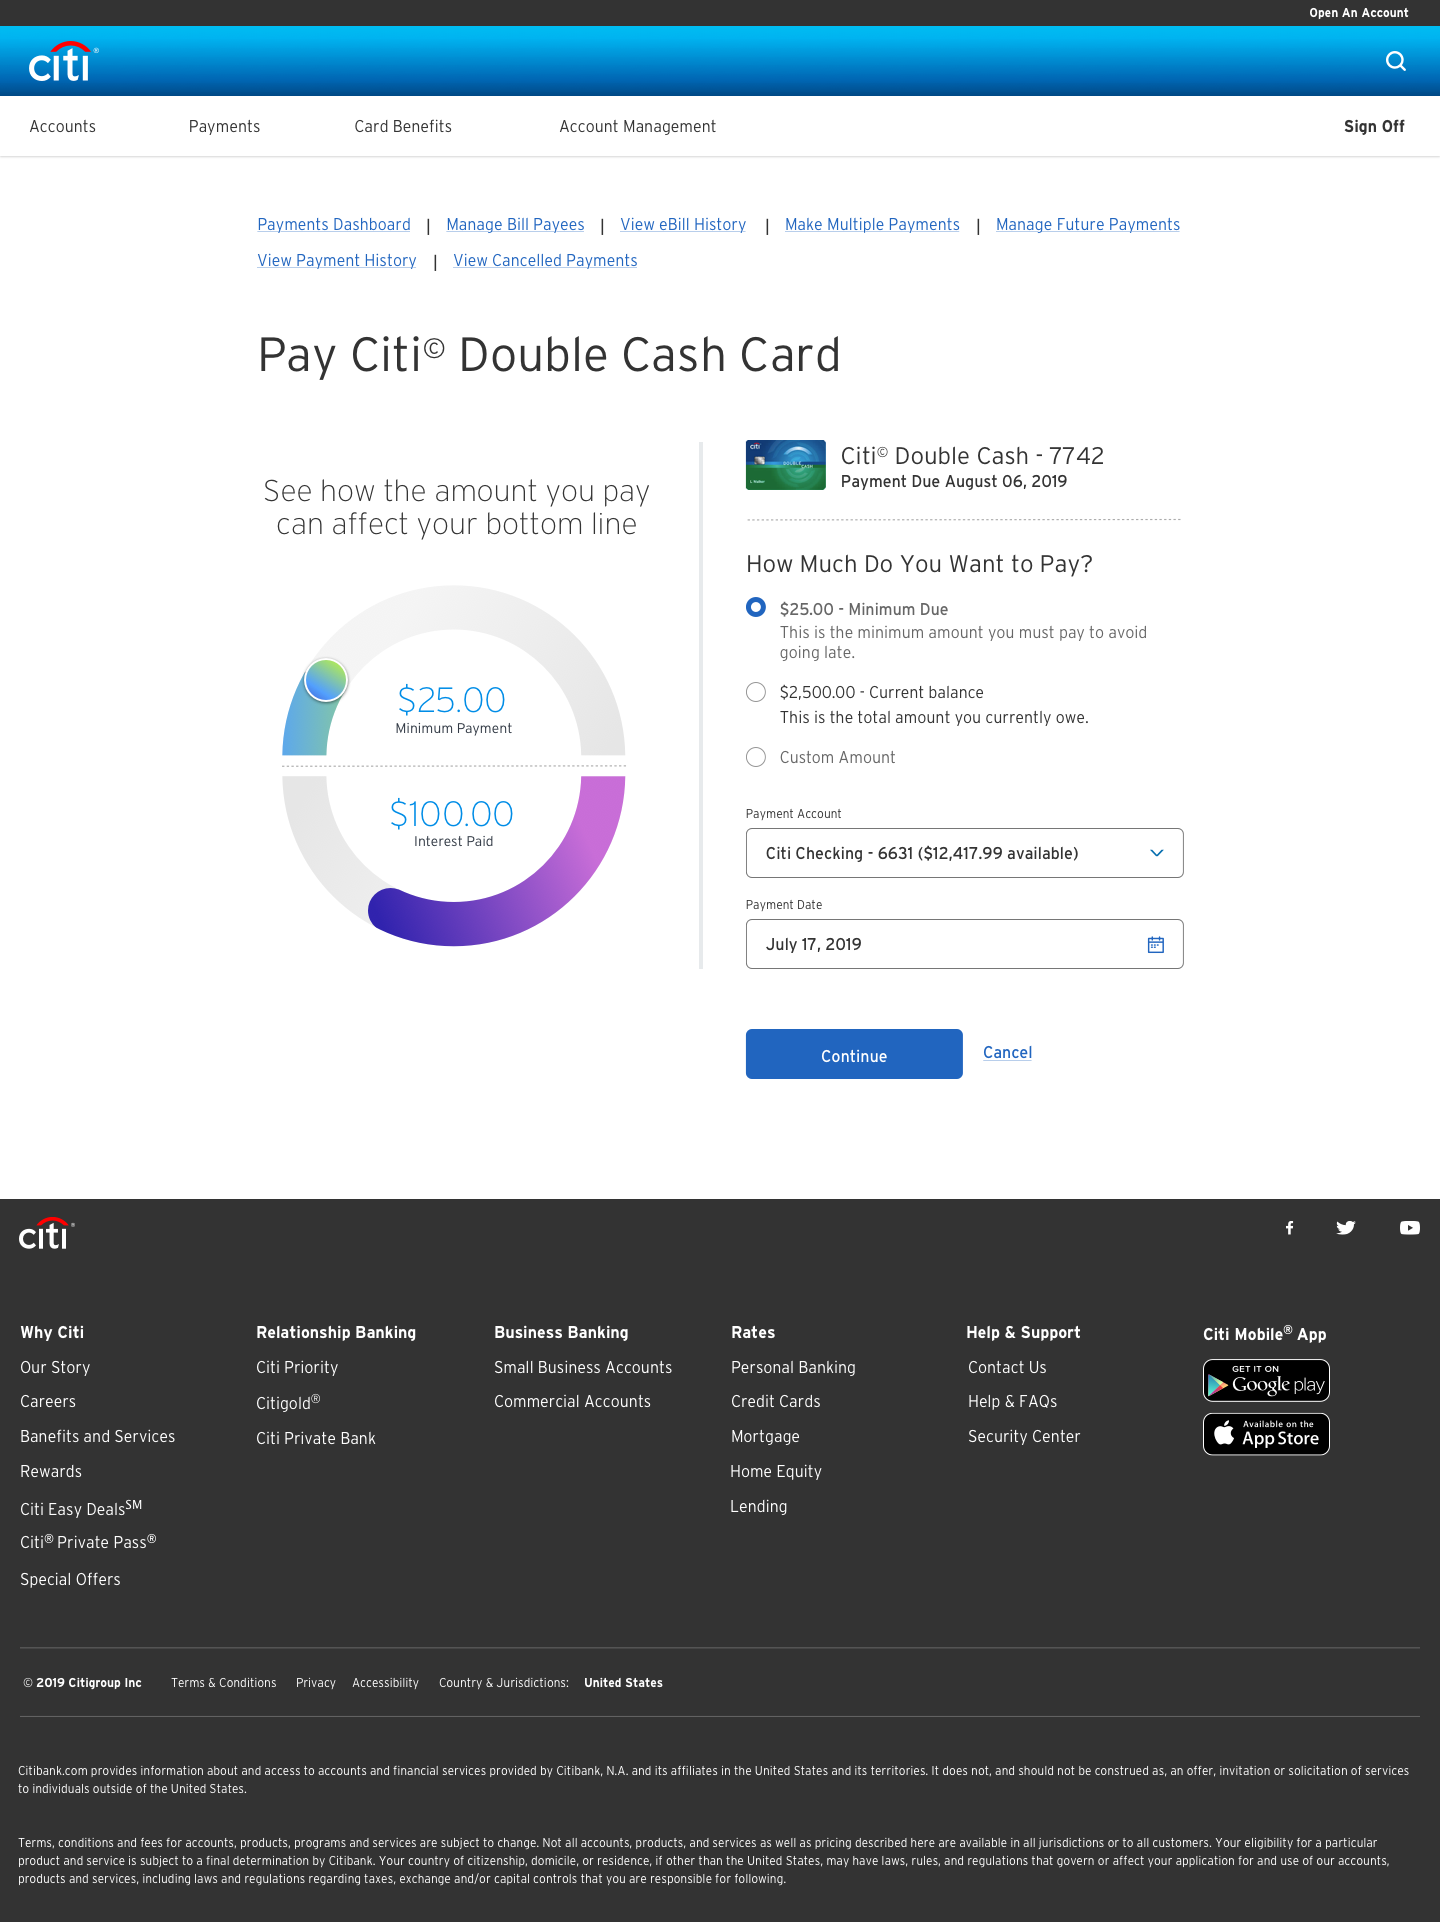Open Accessibility footer link
Viewport: 1440px width, 1922px height.
[385, 1683]
